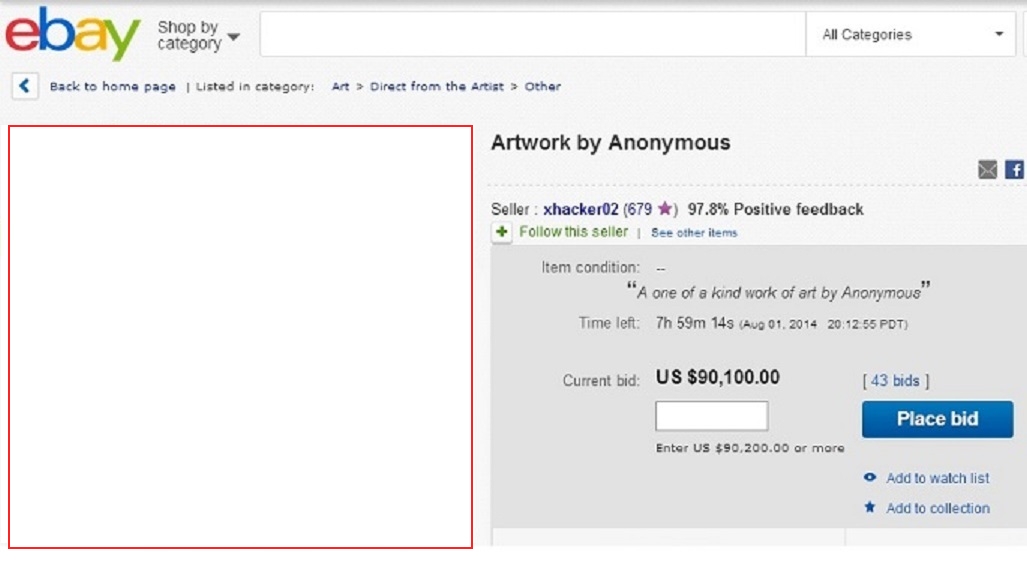Image resolution: width=1027 pixels, height=585 pixels.
Task: View the 43 bids history
Action: (895, 381)
